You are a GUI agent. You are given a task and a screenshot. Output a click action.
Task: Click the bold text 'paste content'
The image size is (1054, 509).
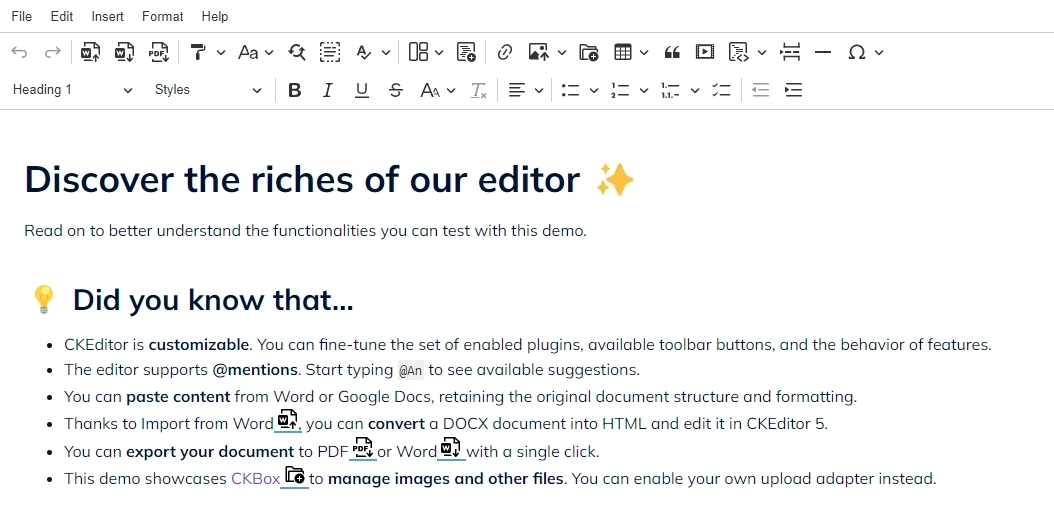tap(178, 397)
